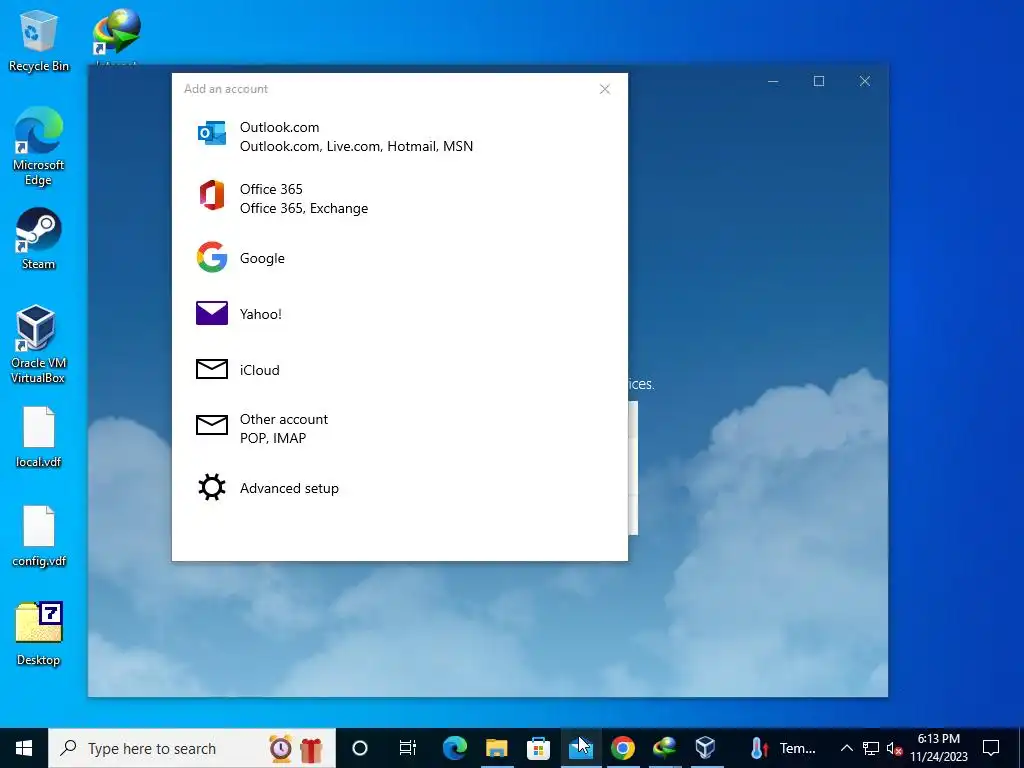
Task: Open File Explorer from the taskbar
Action: (496, 748)
